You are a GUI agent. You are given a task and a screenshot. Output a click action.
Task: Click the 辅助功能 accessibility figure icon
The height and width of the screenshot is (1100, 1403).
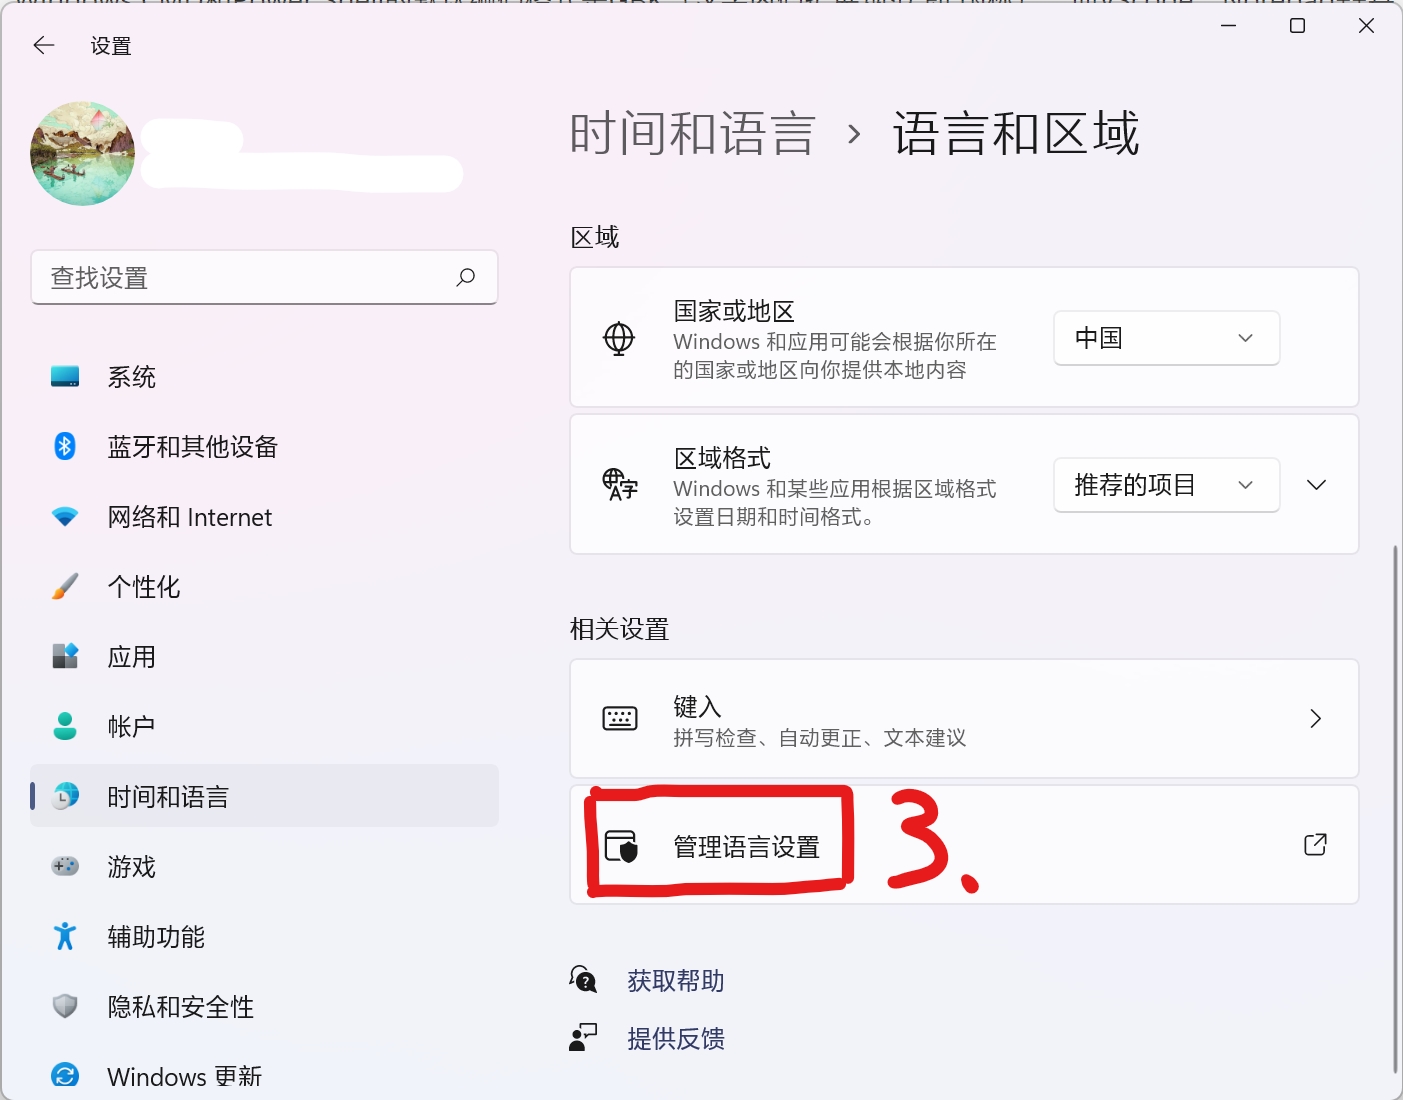click(65, 936)
